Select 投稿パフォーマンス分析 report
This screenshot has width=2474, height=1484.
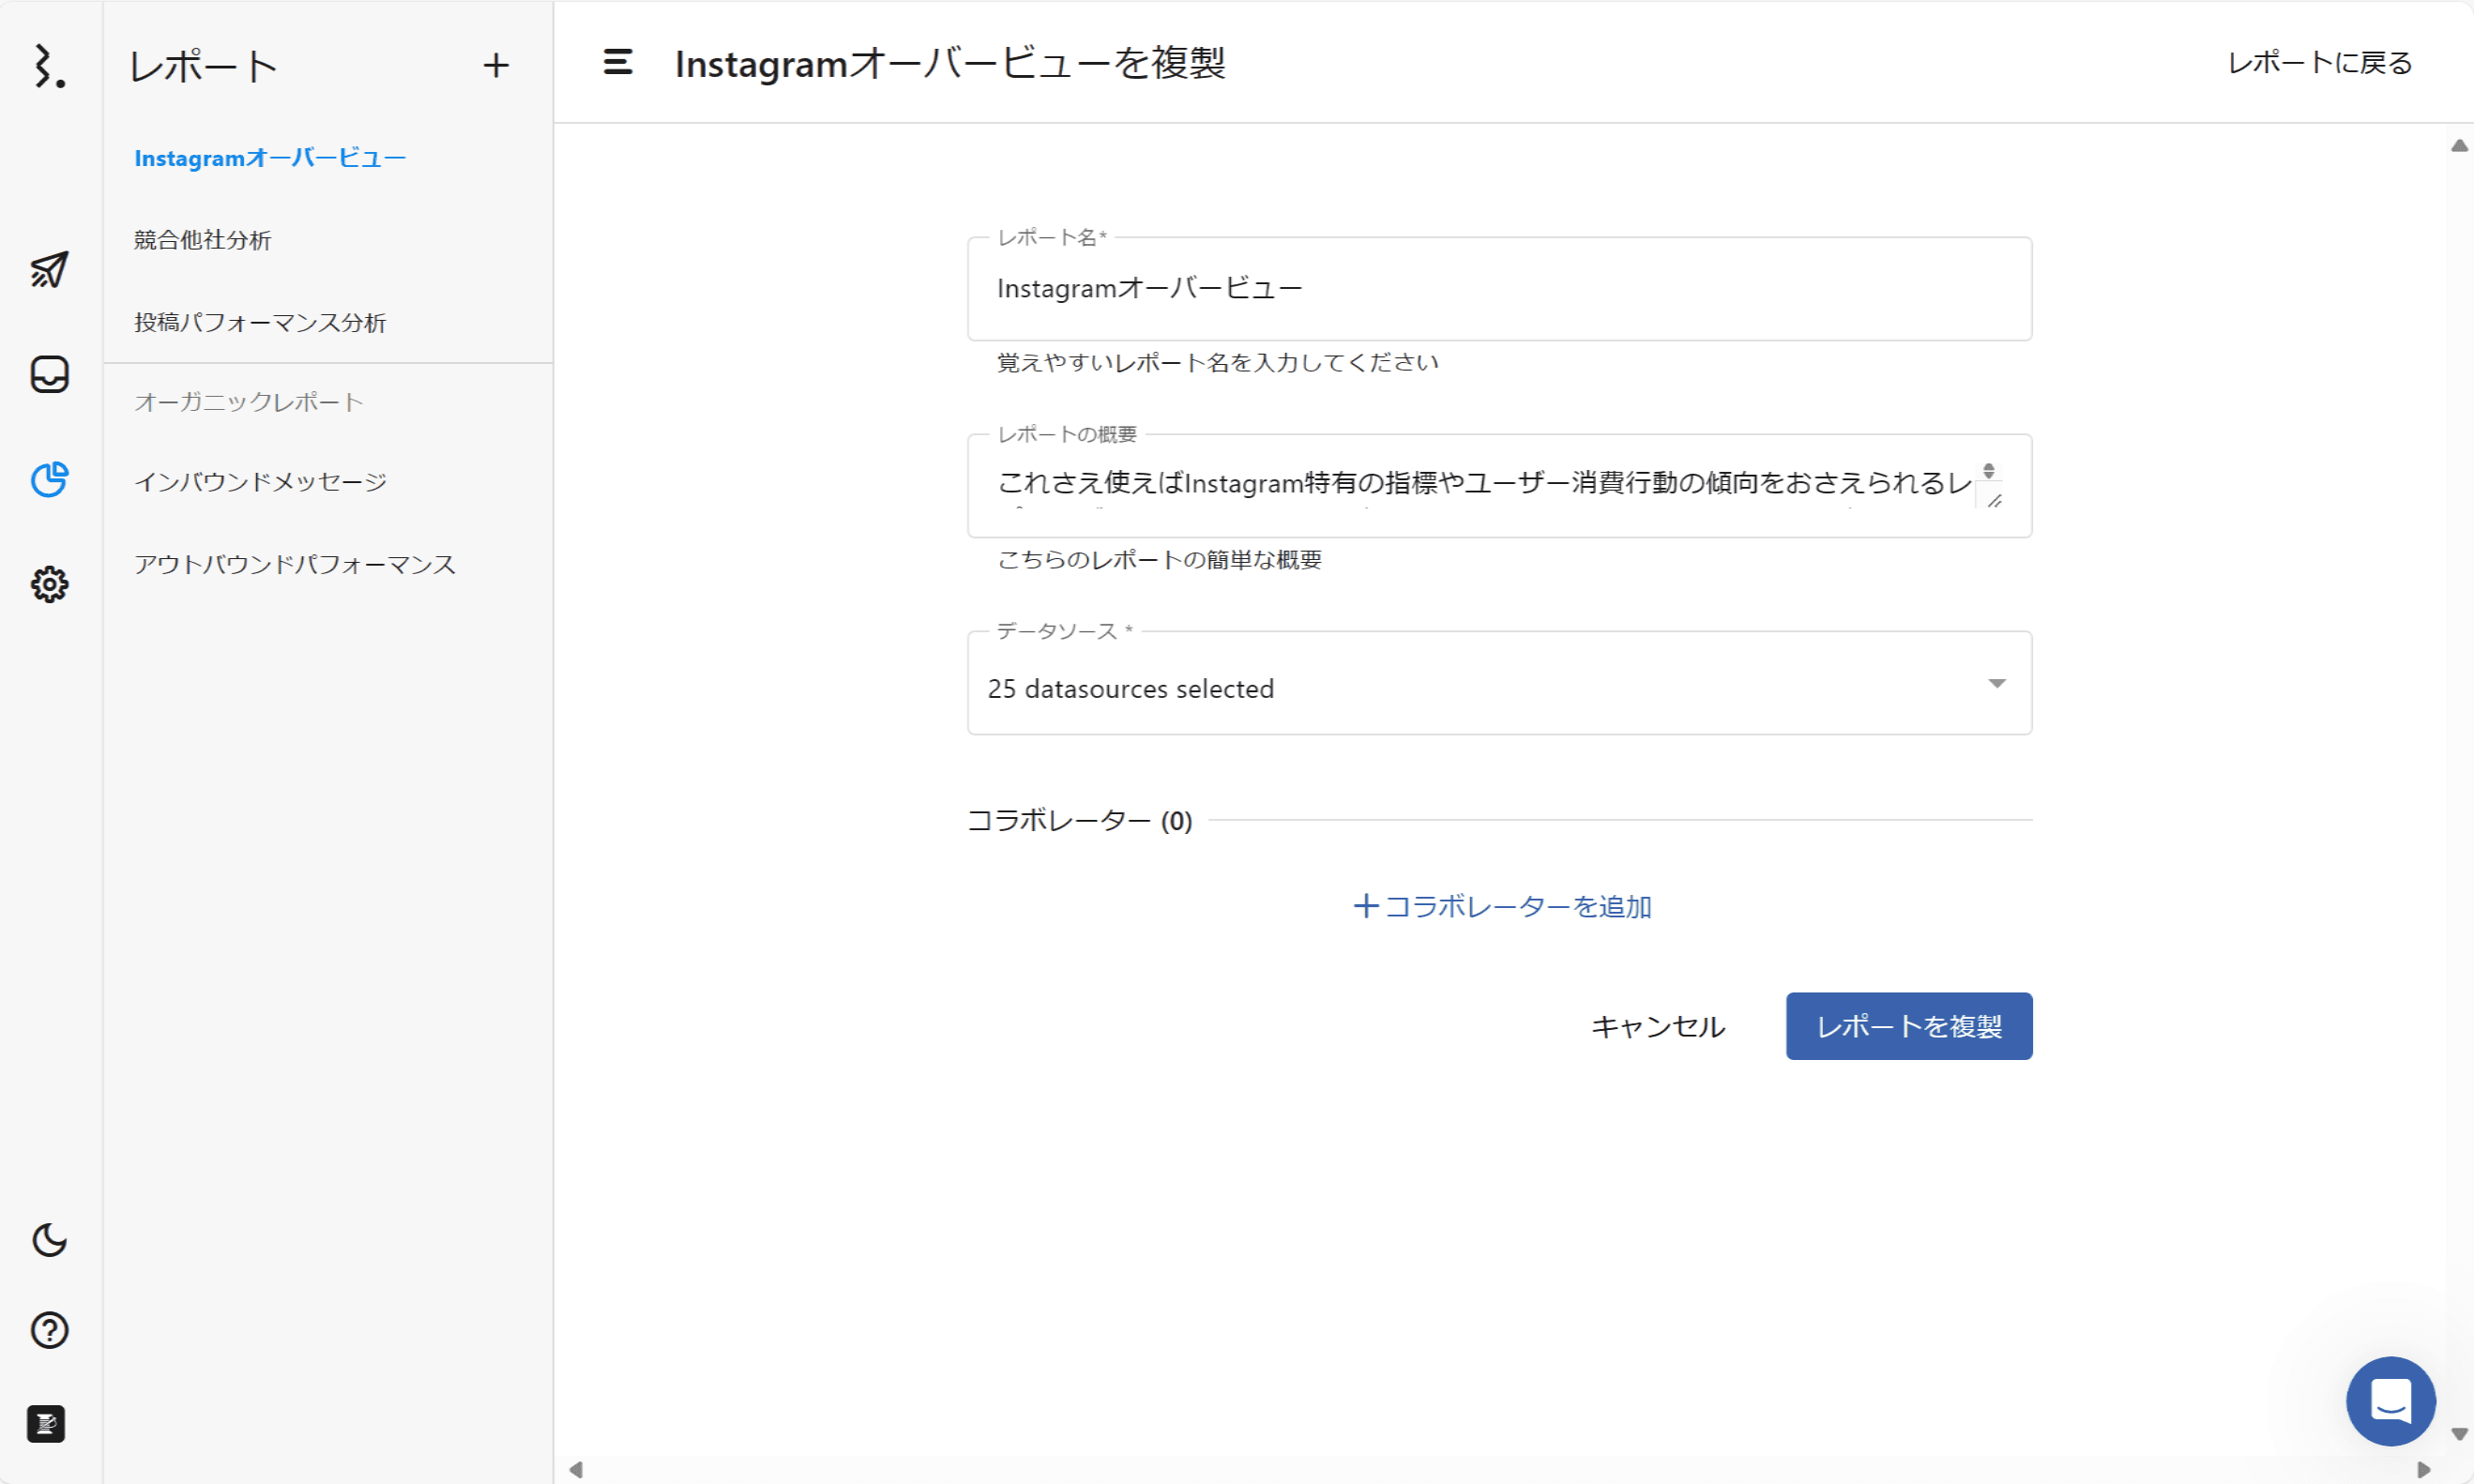260,322
